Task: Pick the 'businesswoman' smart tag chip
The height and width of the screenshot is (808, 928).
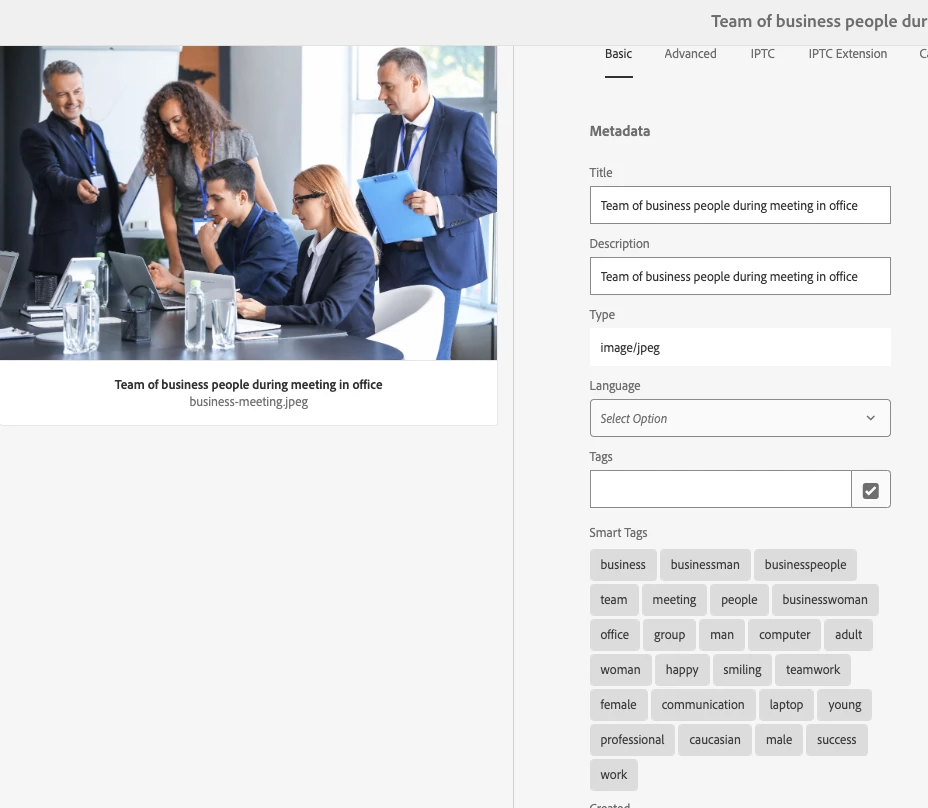Action: coord(825,600)
